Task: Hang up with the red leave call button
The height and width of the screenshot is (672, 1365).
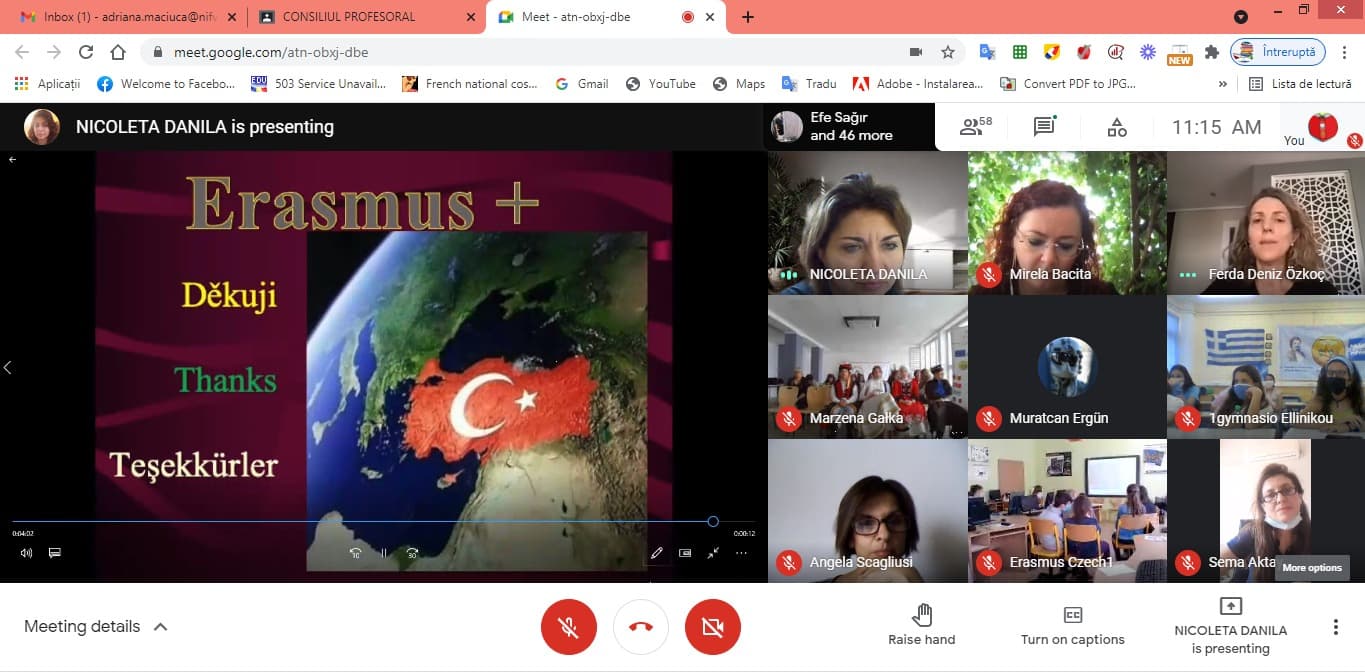Action: pos(641,627)
